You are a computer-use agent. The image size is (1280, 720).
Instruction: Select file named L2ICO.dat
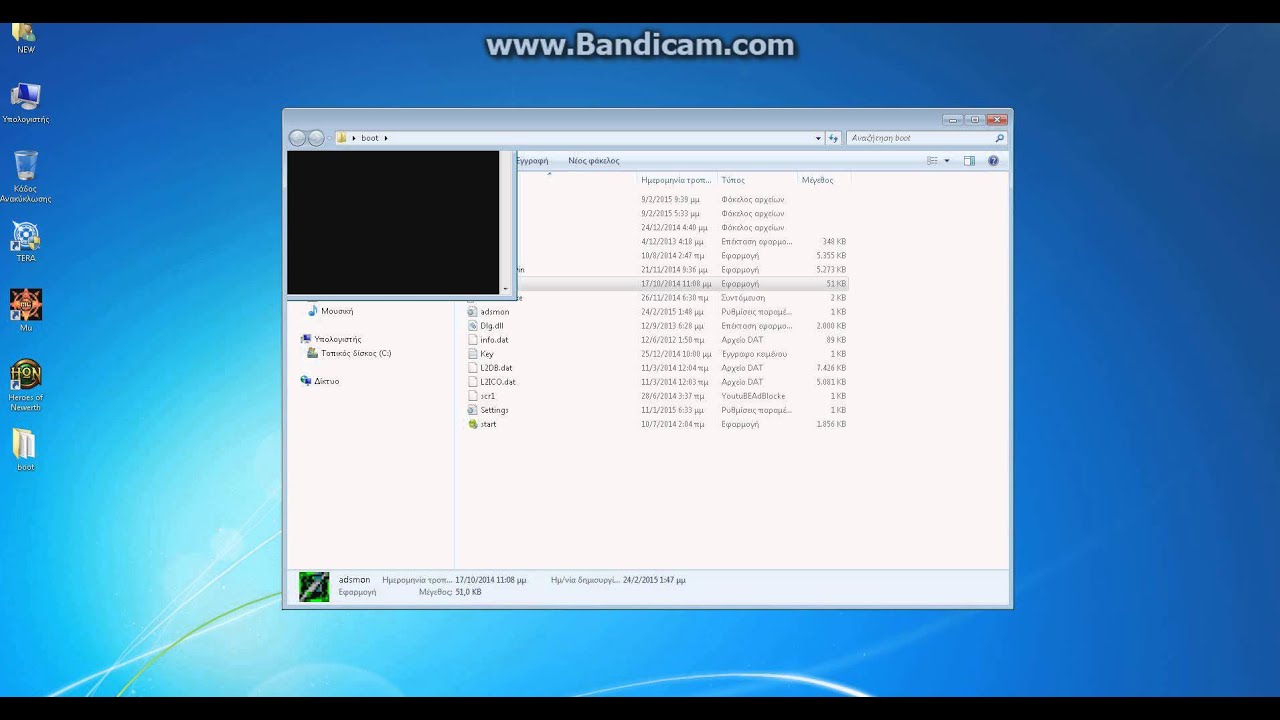(x=498, y=382)
